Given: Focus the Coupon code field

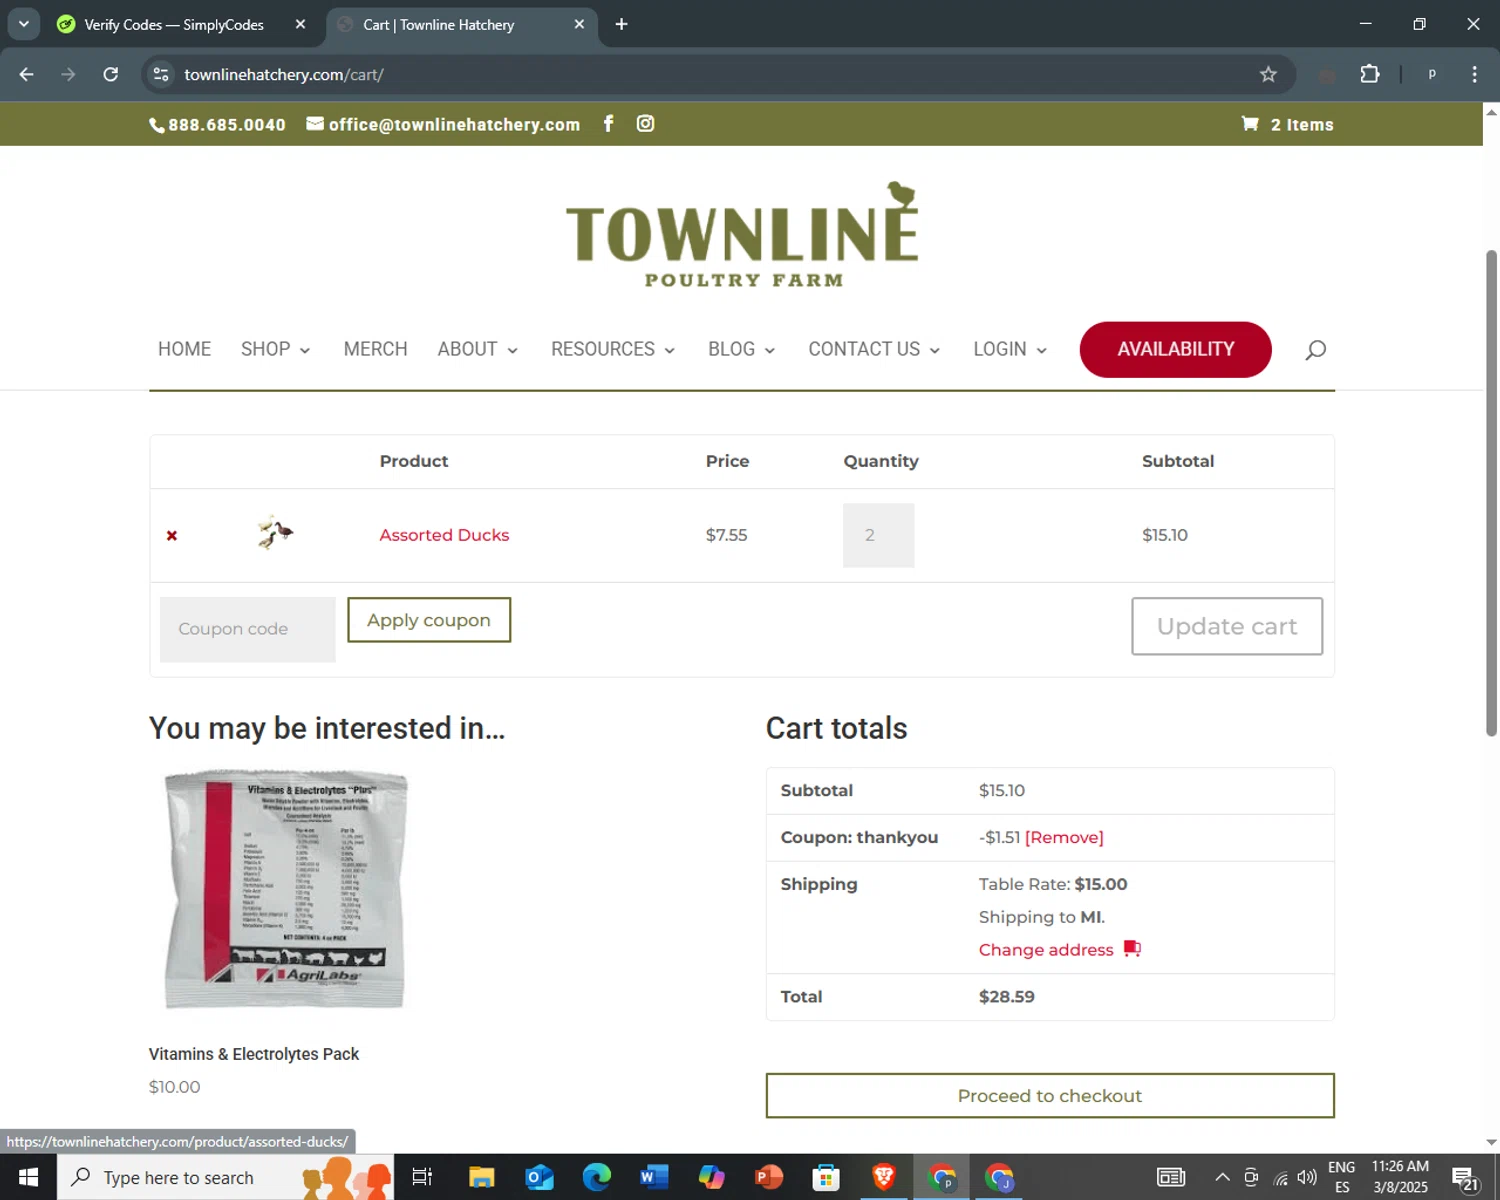Looking at the screenshot, I should click(248, 629).
